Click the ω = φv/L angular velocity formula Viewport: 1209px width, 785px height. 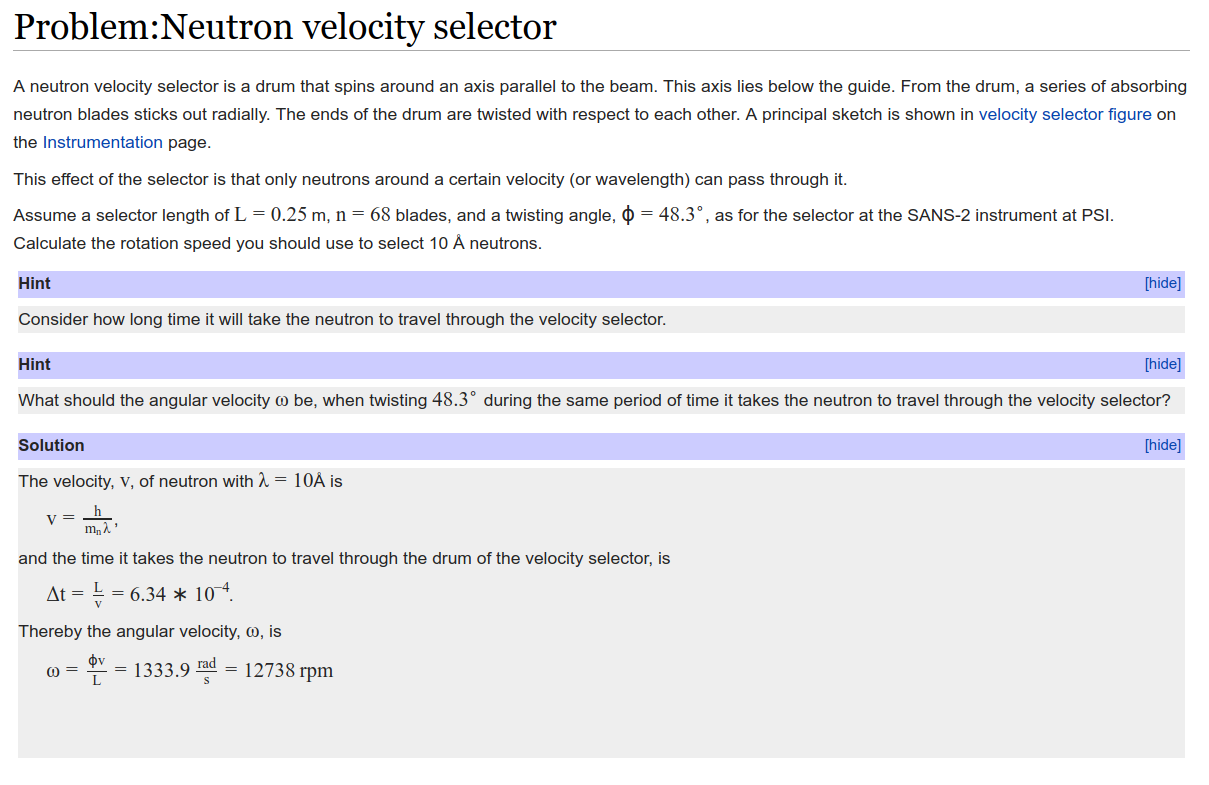190,670
